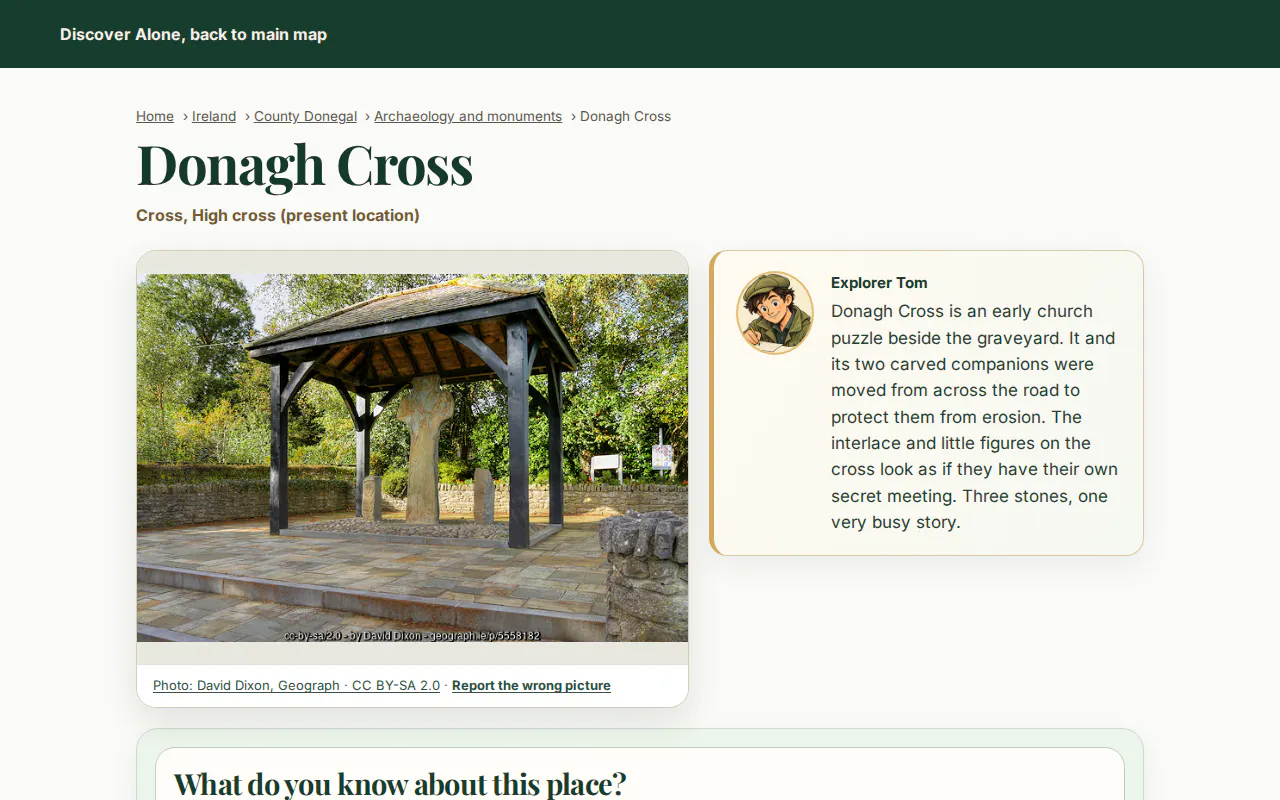
Task: Go to the Ireland breadcrumb
Action: click(x=214, y=116)
